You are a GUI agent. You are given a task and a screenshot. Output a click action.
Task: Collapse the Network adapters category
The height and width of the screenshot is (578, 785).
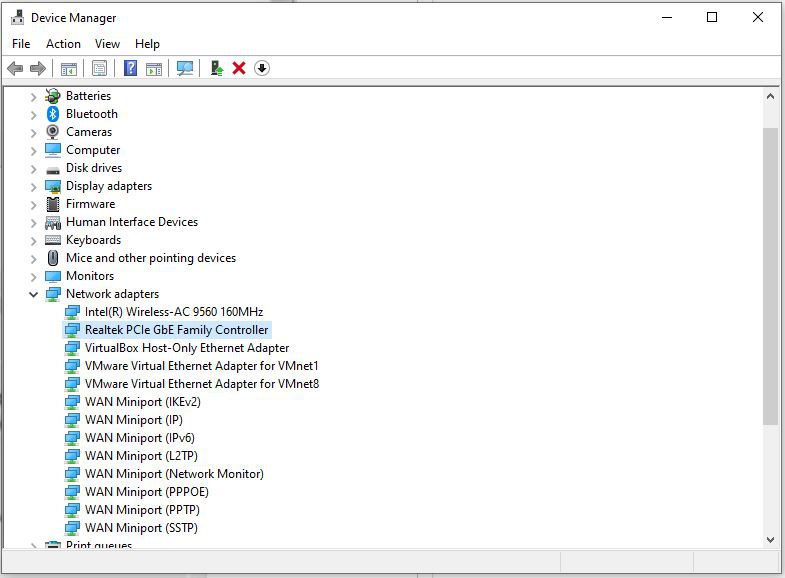[33, 294]
